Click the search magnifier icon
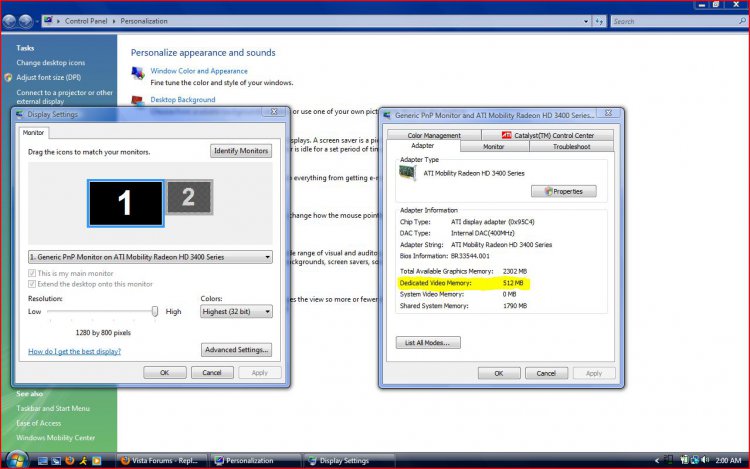This screenshot has width=750, height=469. pyautogui.click(x=742, y=21)
